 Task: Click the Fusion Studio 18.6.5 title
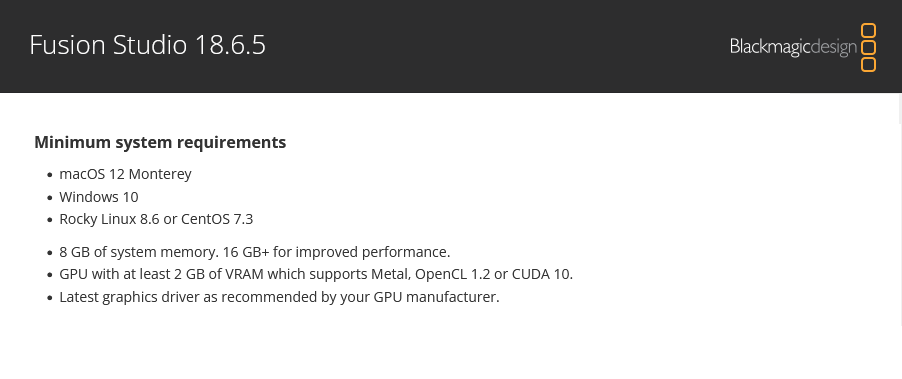click(x=147, y=45)
